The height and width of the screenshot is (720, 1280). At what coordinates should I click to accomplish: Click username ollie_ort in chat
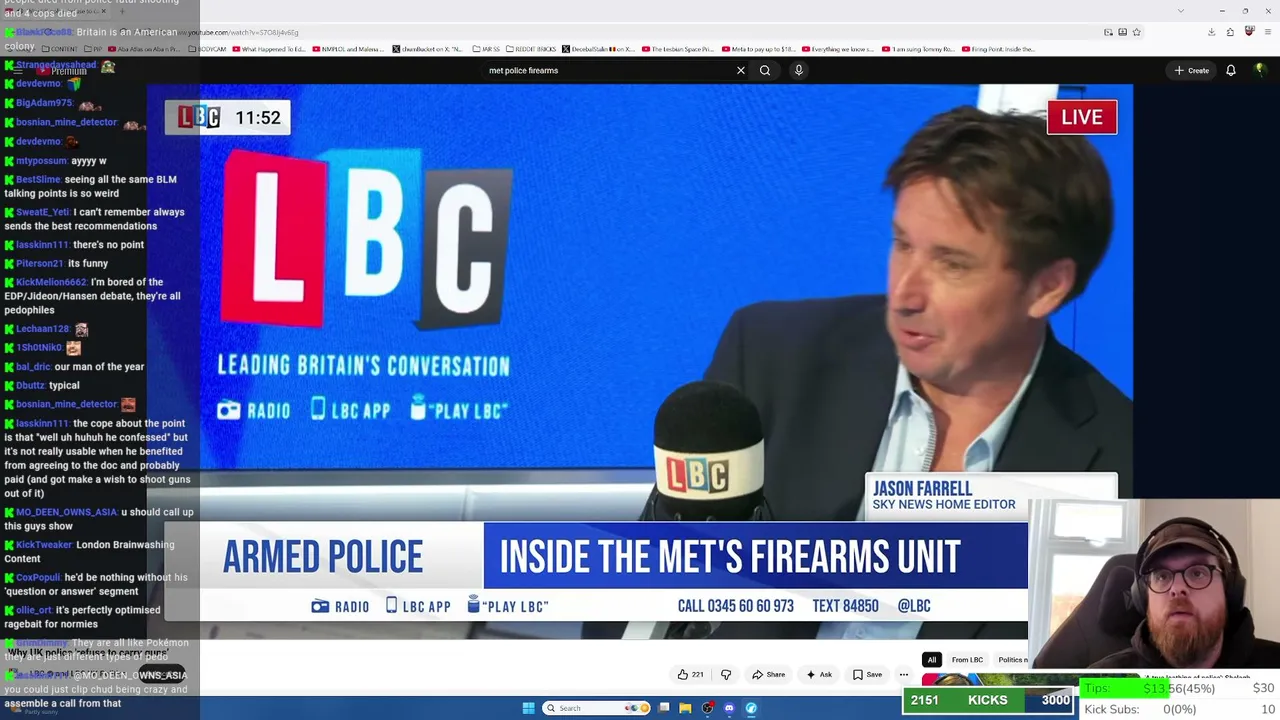pos(34,611)
